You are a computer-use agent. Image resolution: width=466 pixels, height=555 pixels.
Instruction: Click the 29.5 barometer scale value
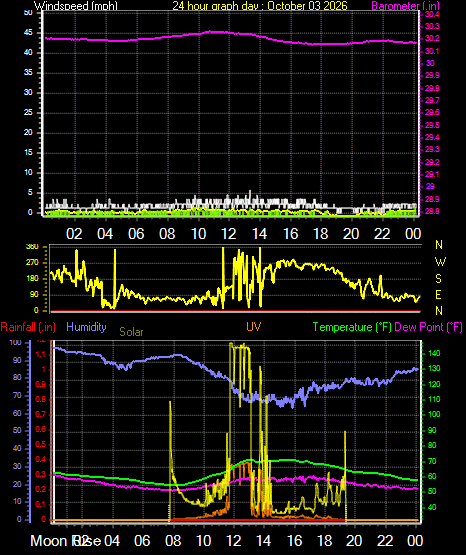[x=432, y=125]
